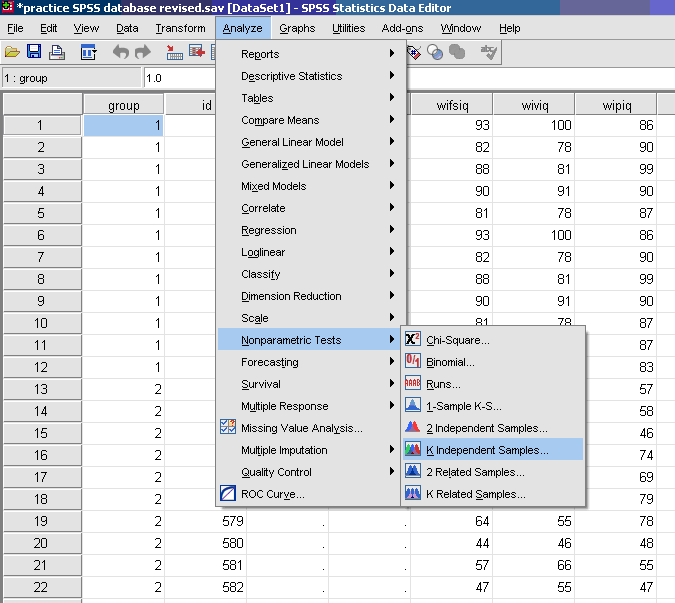Expand the Reports submenu arrow
Viewport: 675px width, 603px height.
[x=392, y=53]
